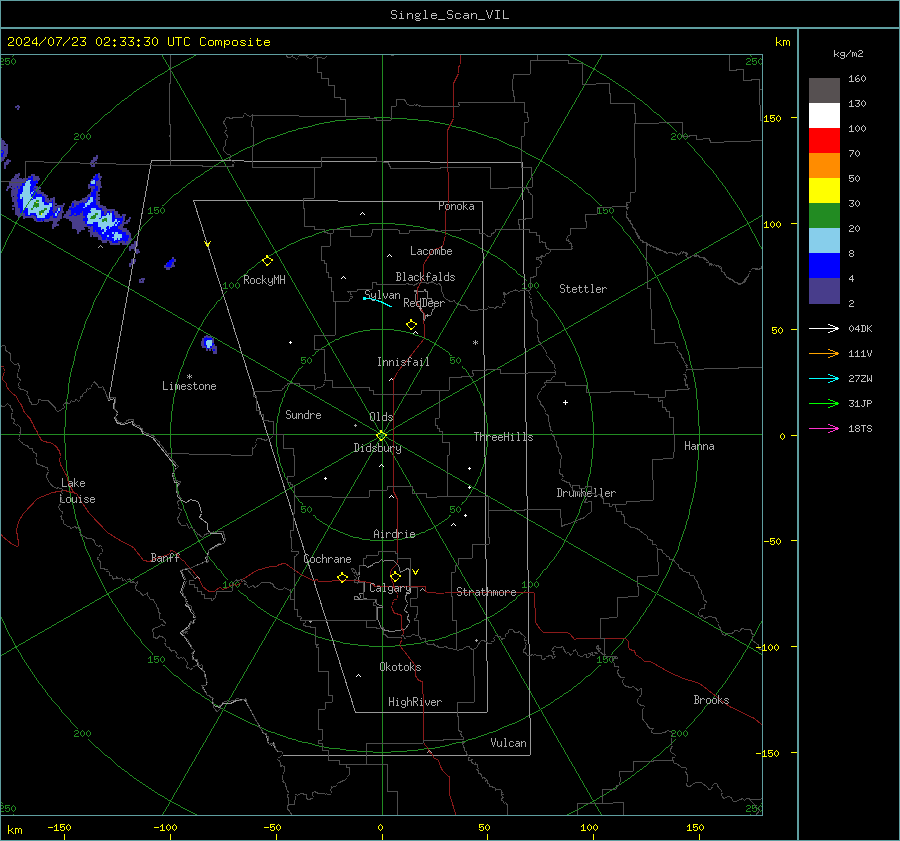
Task: Click the RedDeer city label
Action: [x=424, y=303]
